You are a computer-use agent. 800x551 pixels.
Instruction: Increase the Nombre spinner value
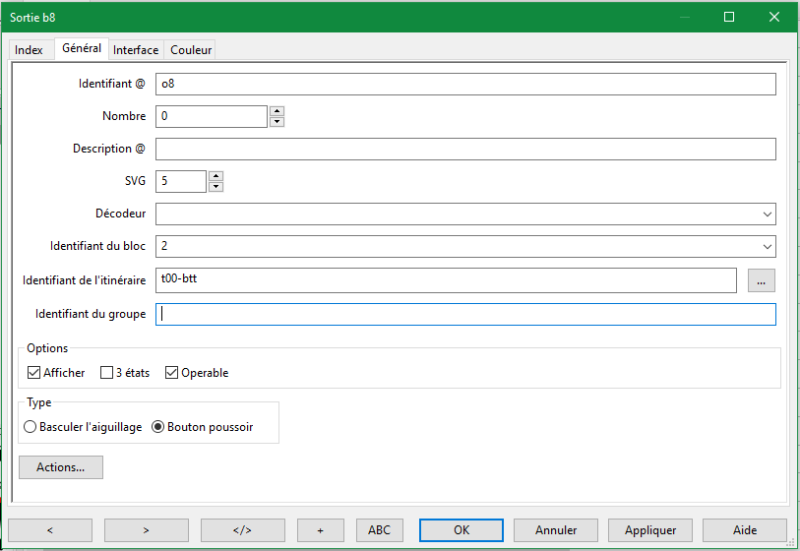click(277, 111)
